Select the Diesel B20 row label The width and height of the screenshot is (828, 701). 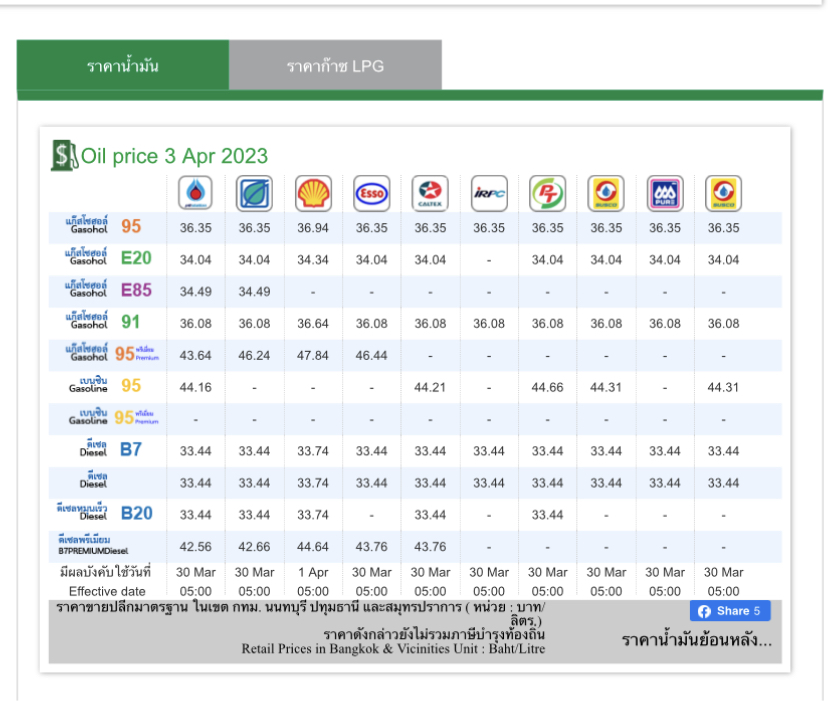tap(105, 512)
